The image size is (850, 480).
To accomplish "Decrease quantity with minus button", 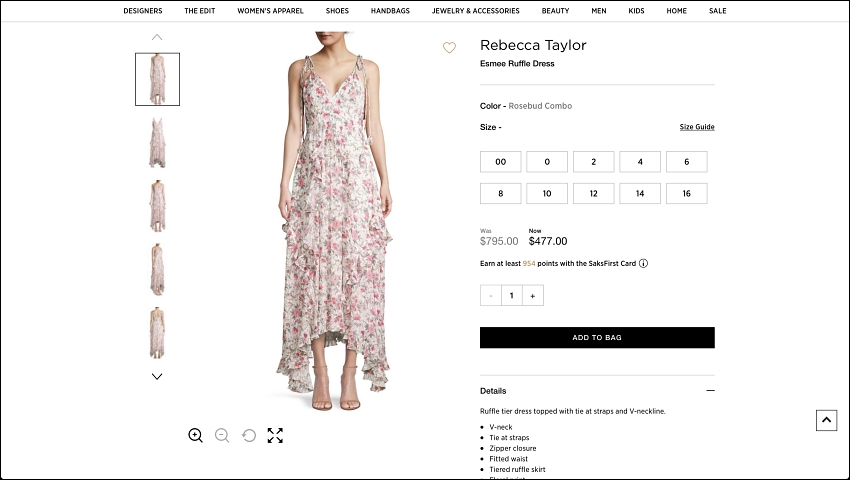I will [x=491, y=296].
